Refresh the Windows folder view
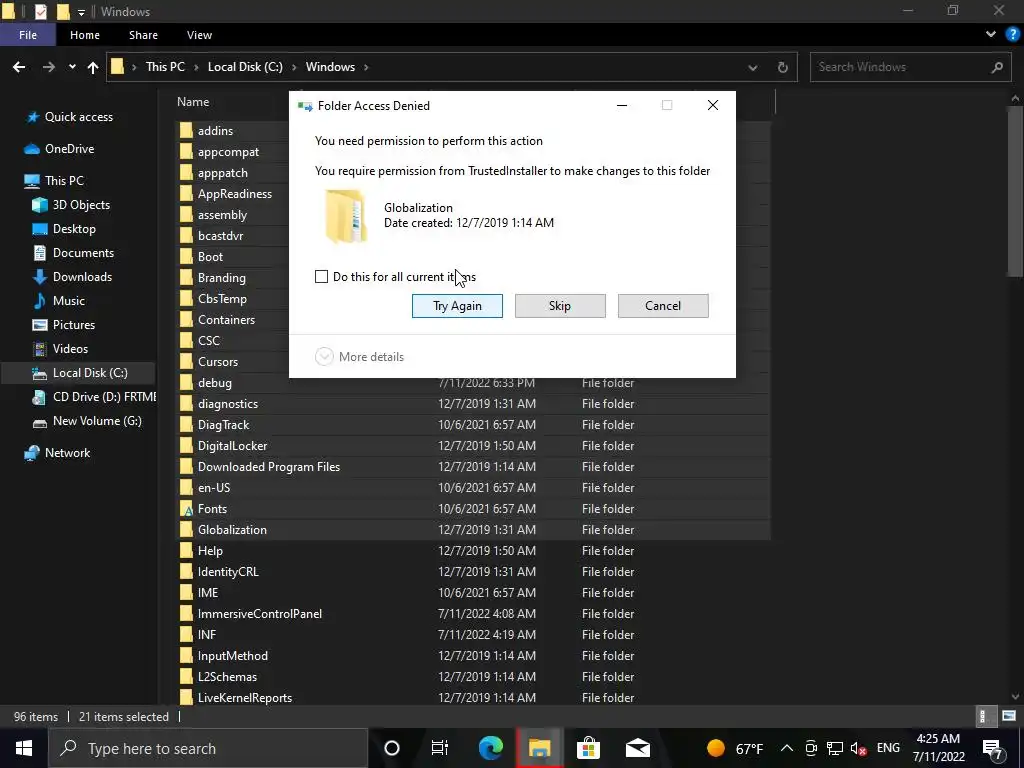 tap(782, 67)
